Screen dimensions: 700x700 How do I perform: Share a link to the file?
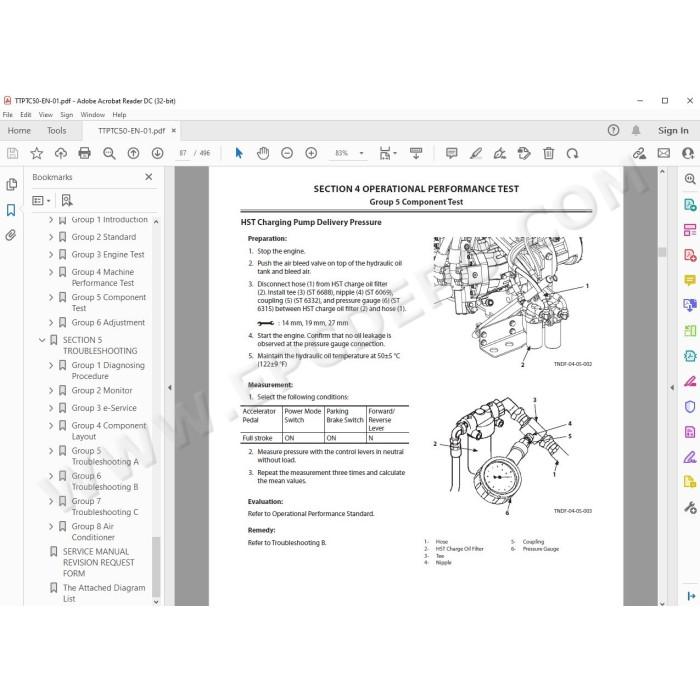click(x=639, y=154)
